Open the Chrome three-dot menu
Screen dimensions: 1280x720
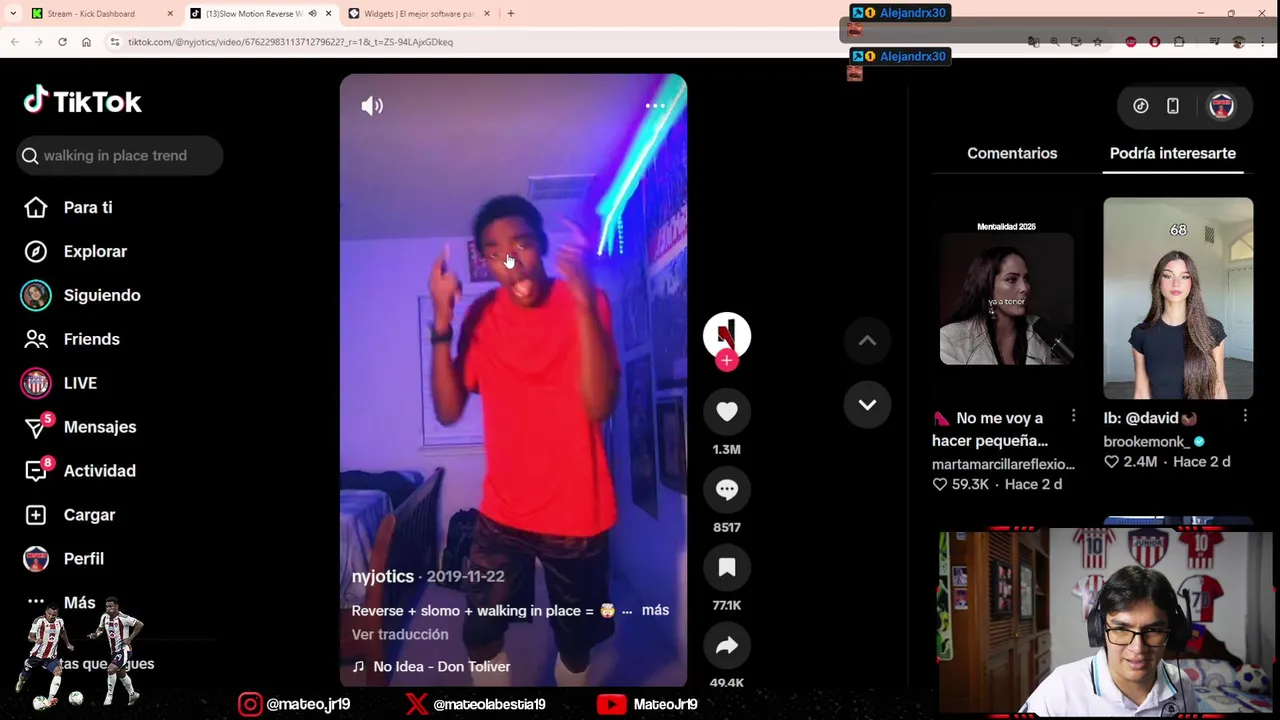click(1264, 42)
